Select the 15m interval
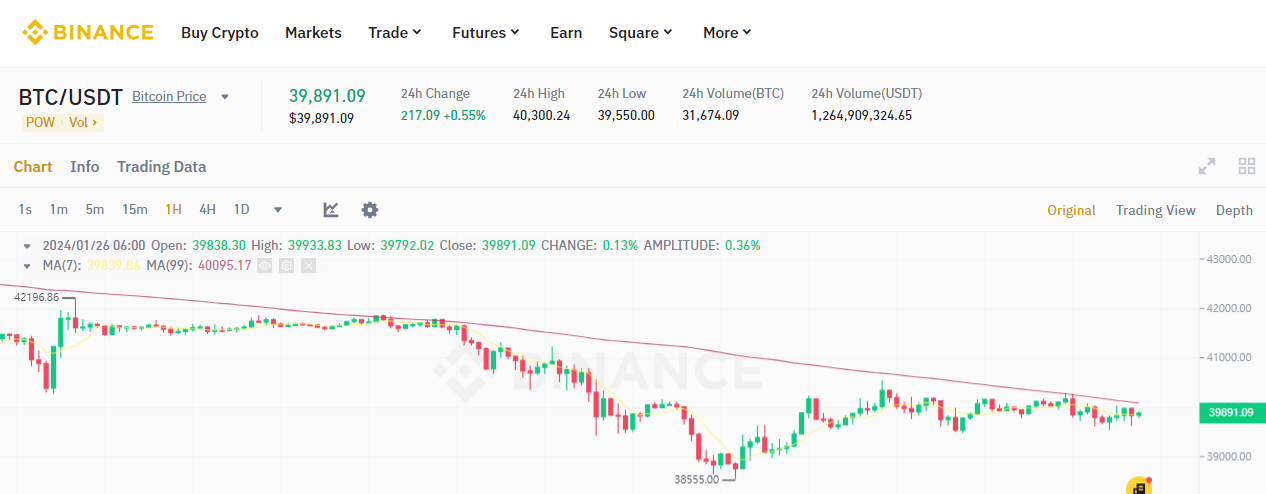The width and height of the screenshot is (1266, 494). (135, 210)
